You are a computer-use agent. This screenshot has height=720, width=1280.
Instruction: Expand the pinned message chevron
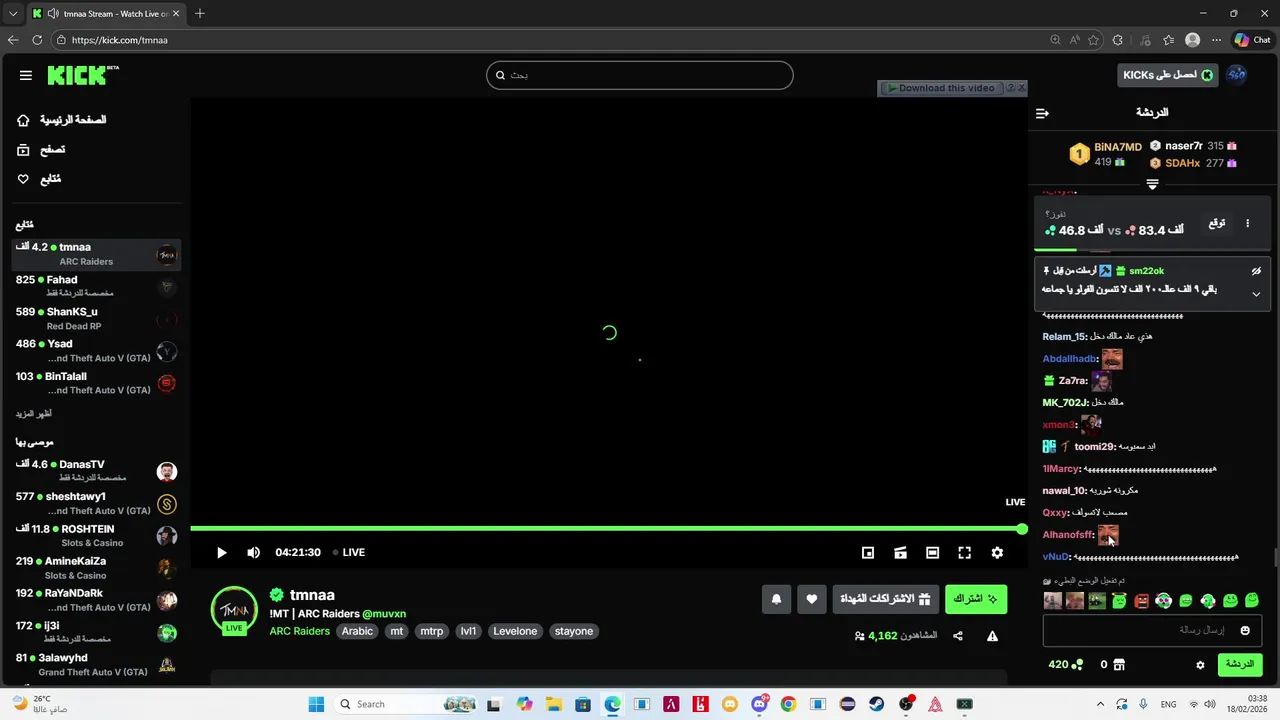[x=1256, y=294]
